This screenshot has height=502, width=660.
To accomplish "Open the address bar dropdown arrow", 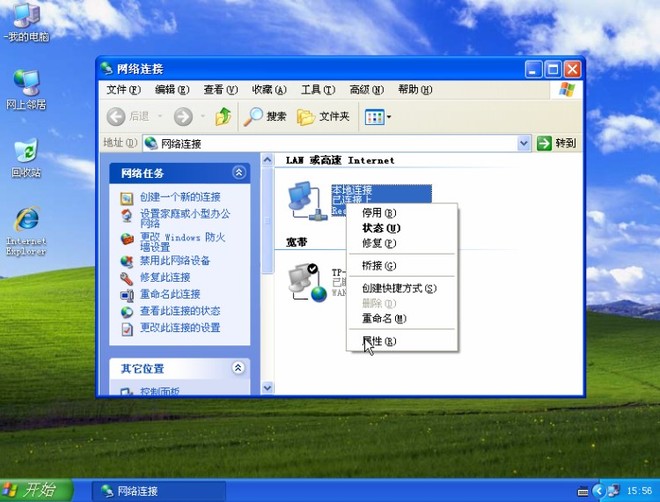I will pos(524,143).
